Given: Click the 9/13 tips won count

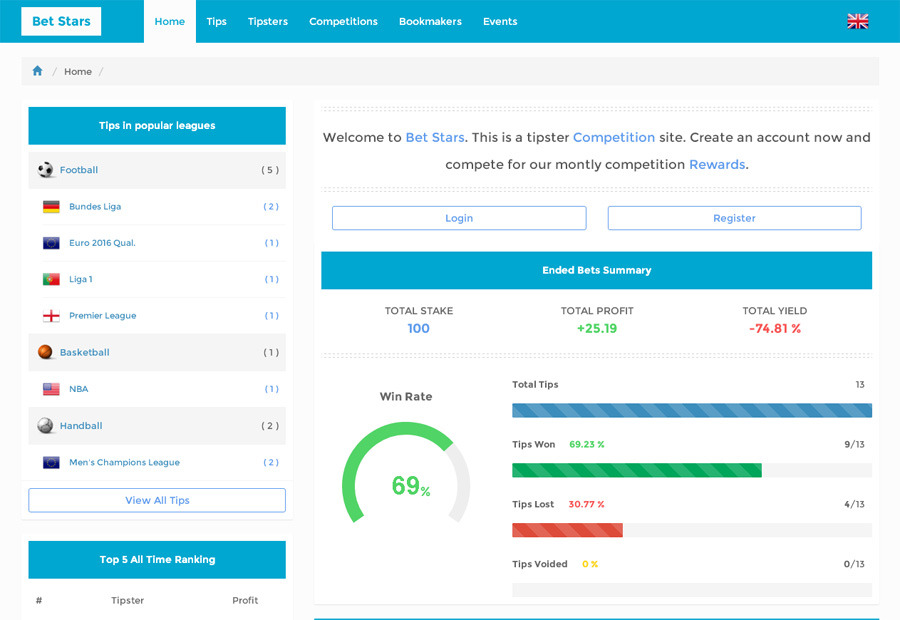Looking at the screenshot, I should point(854,444).
